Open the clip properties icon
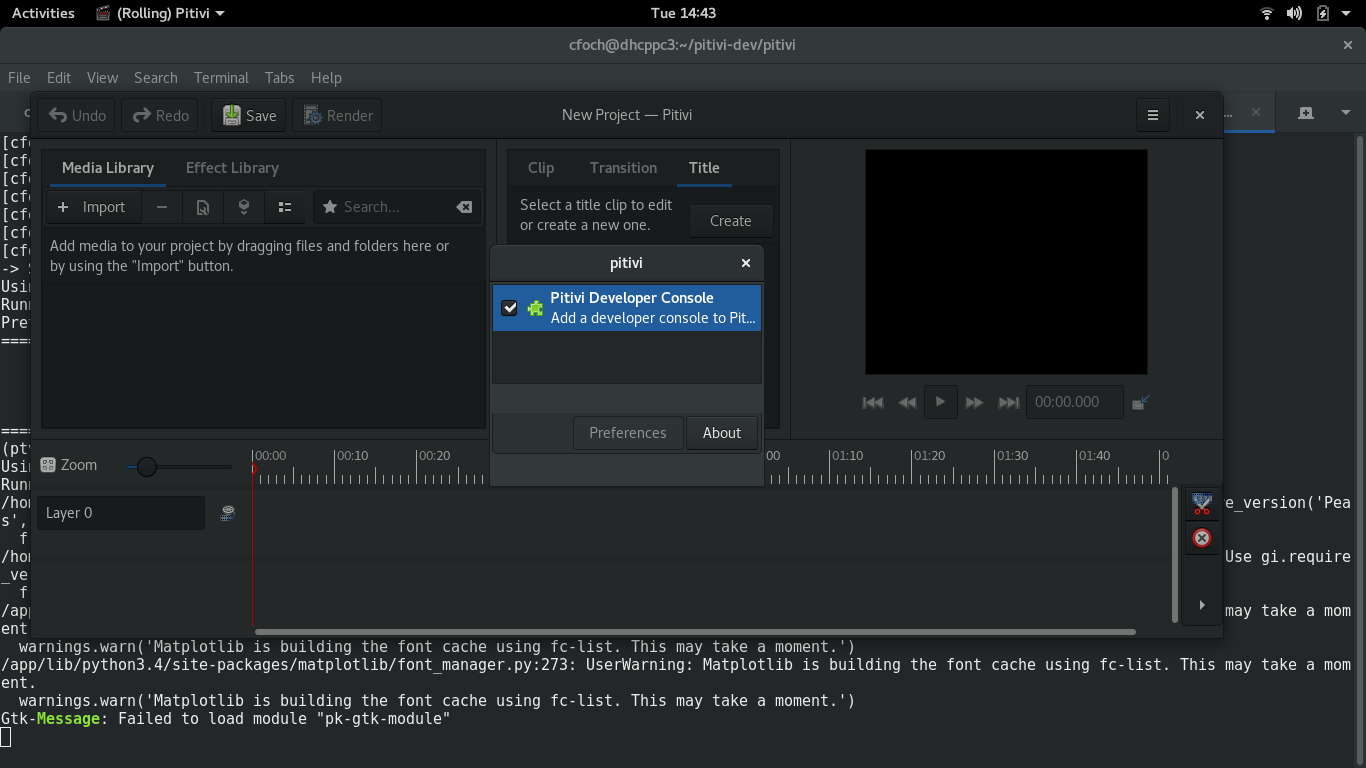1366x768 pixels. pos(202,207)
